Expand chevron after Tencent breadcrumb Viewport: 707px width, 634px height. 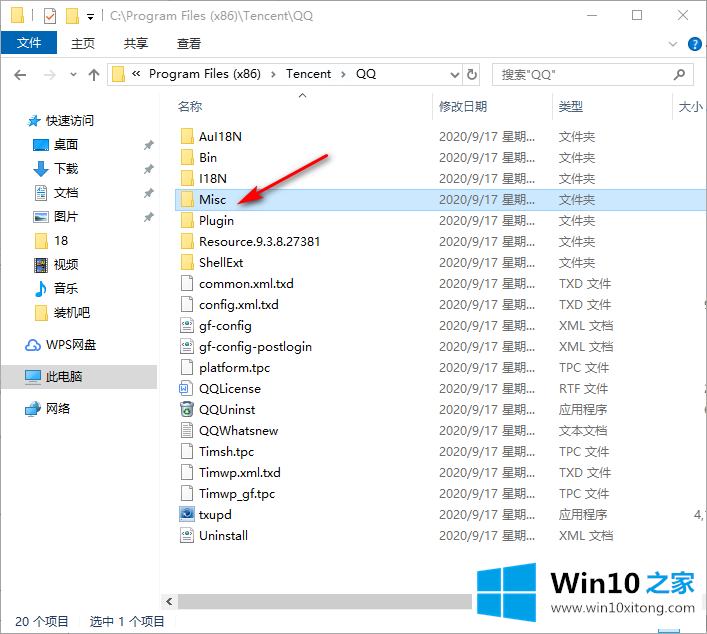[x=344, y=74]
